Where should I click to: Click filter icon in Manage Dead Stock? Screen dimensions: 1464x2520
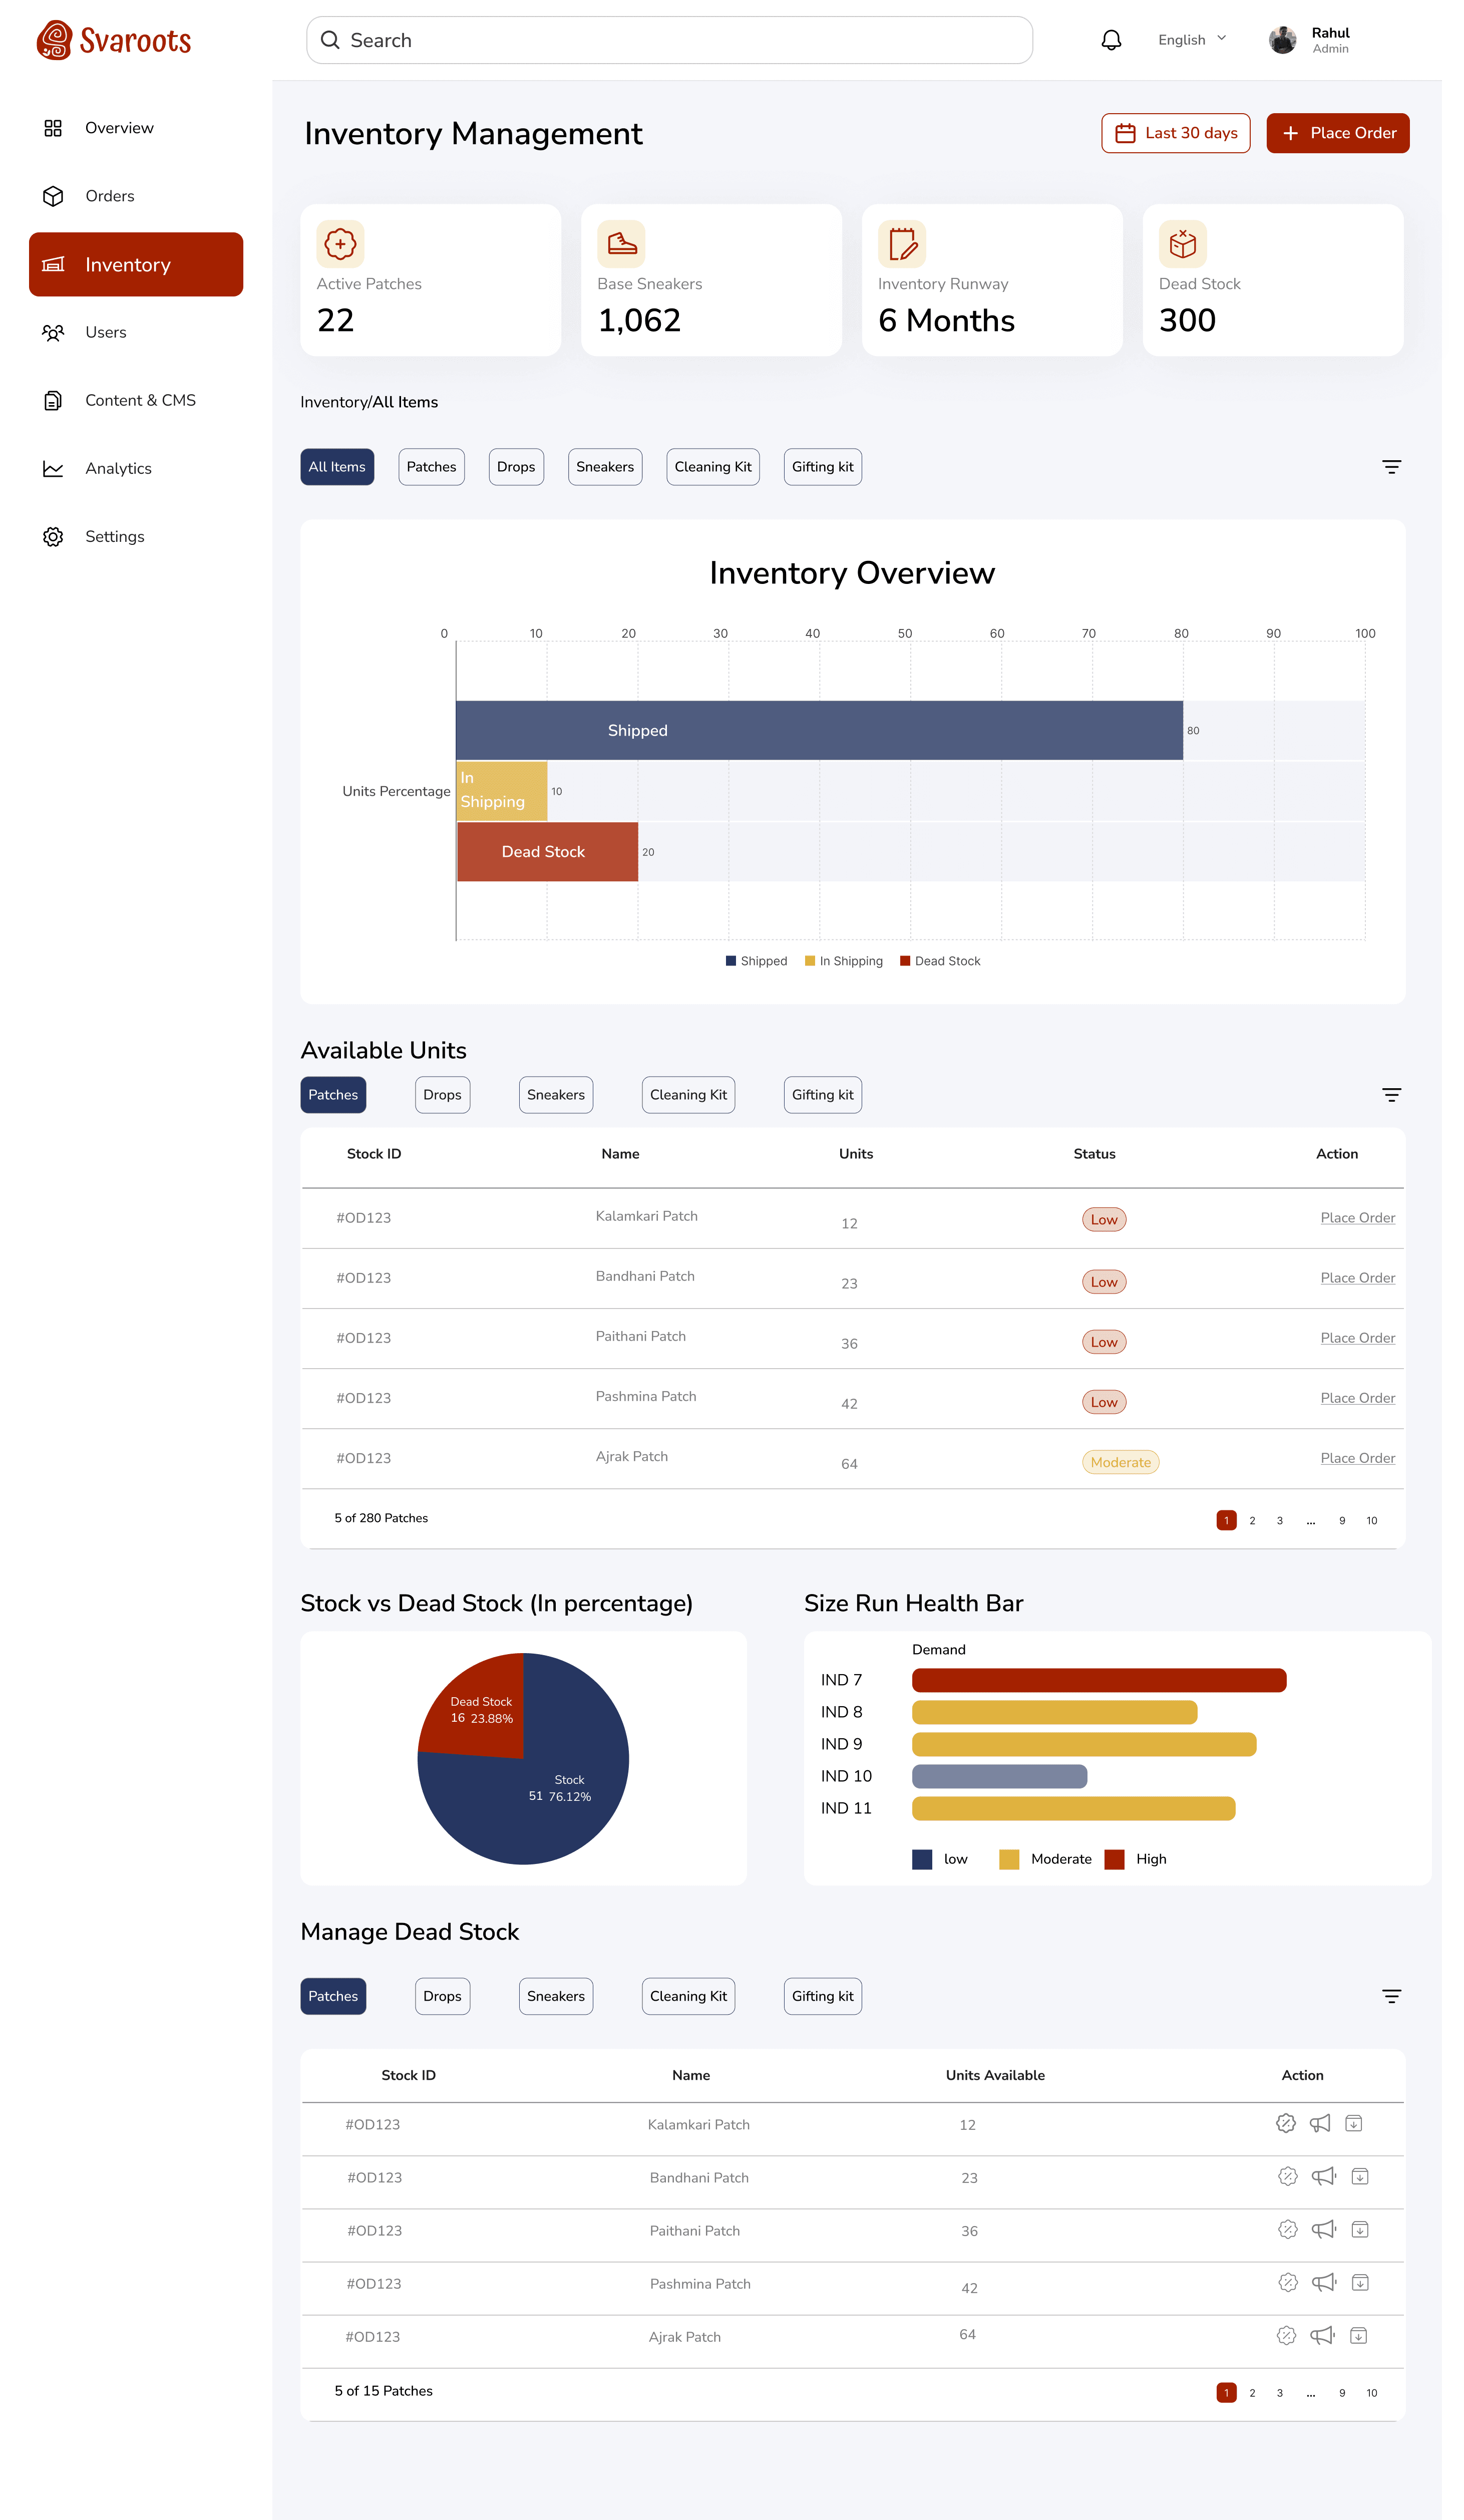pos(1391,1996)
